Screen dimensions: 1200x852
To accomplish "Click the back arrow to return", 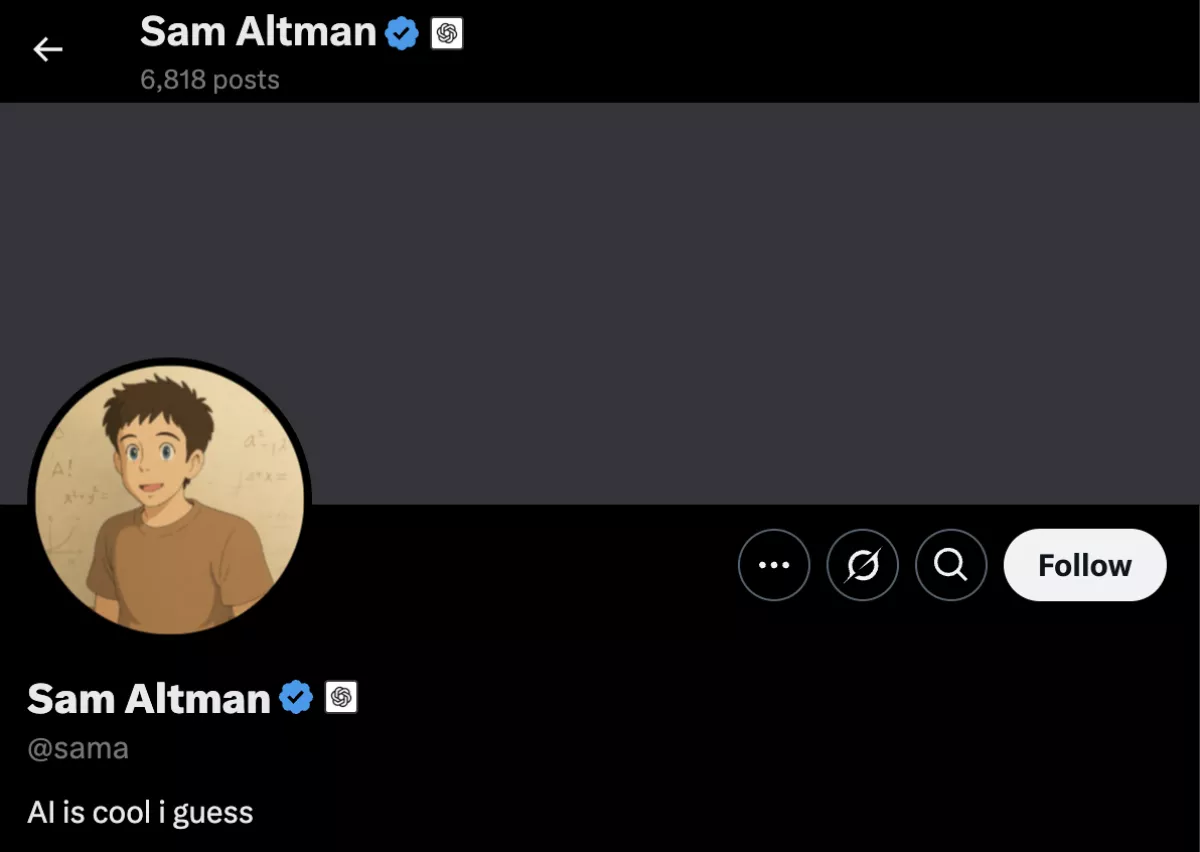I will click(48, 49).
